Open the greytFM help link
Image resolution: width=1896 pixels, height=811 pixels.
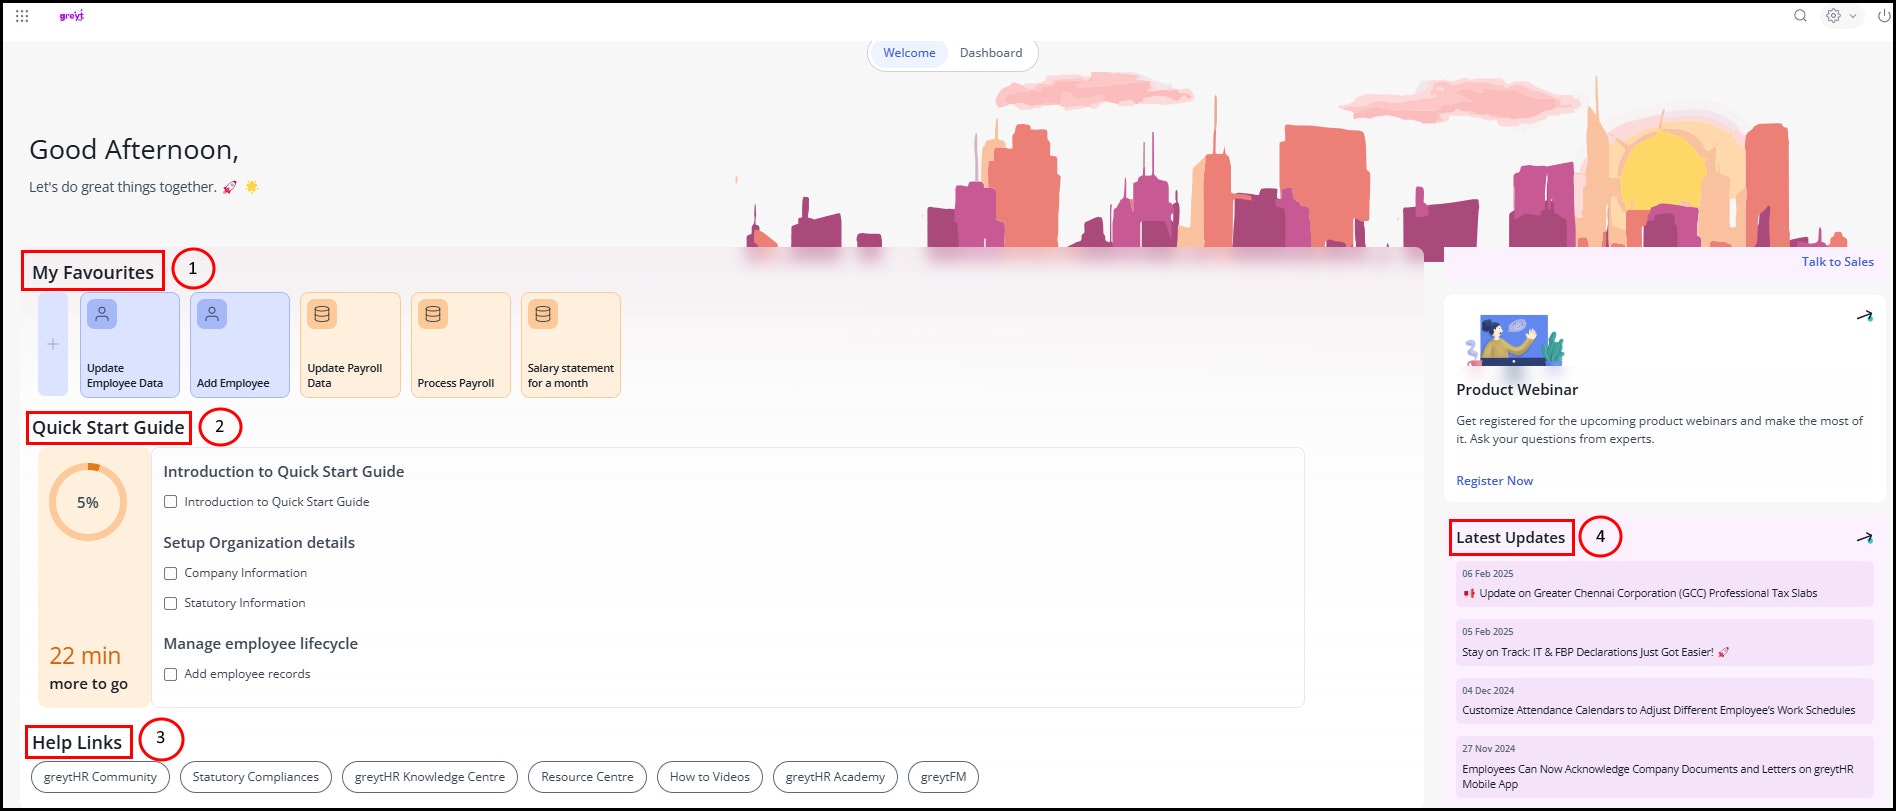pos(944,777)
